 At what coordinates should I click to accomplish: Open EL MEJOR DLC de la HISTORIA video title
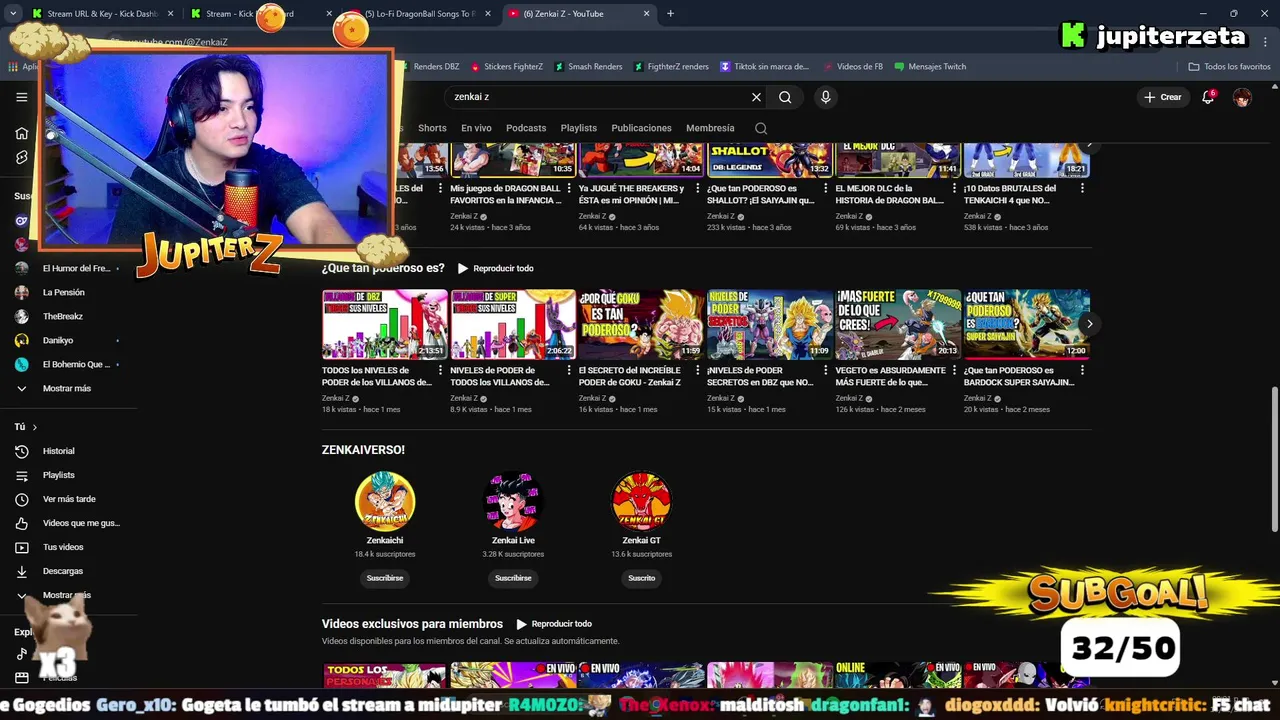tap(889, 194)
